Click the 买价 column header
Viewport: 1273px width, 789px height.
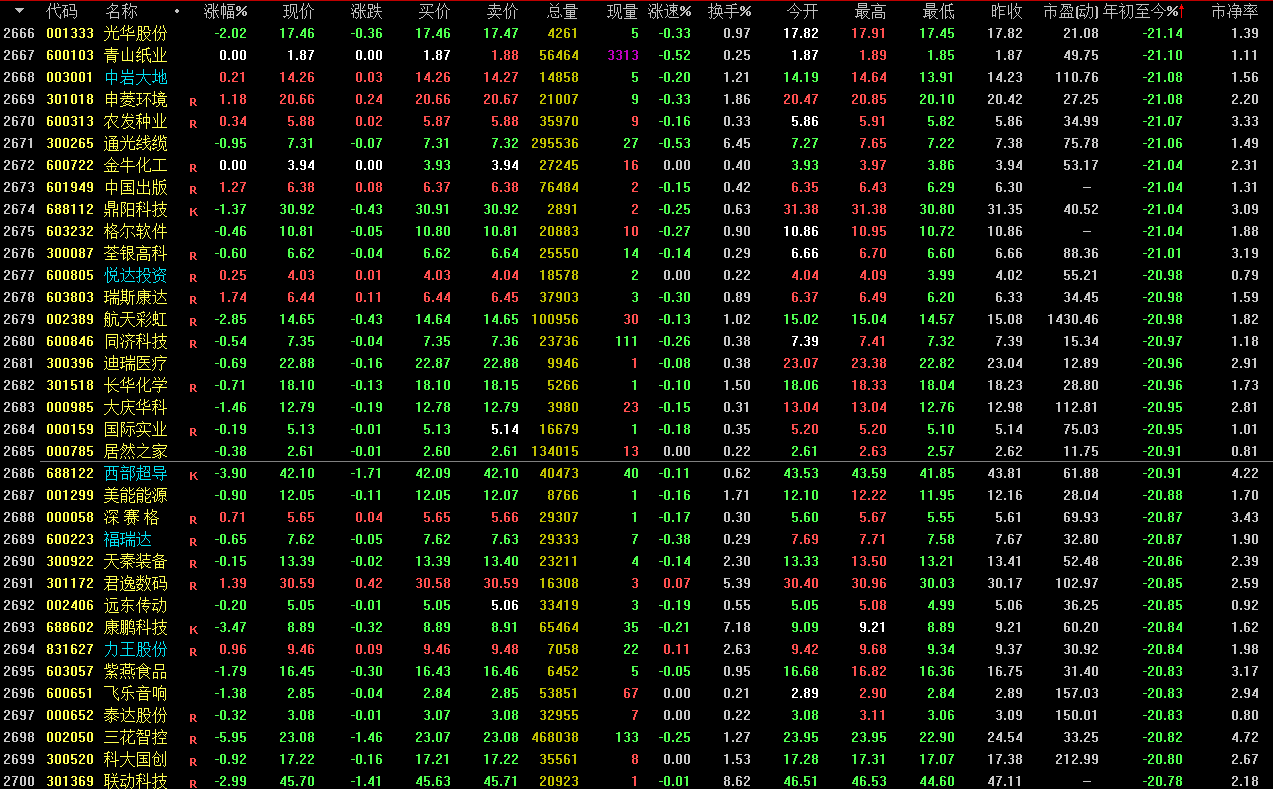[x=434, y=12]
